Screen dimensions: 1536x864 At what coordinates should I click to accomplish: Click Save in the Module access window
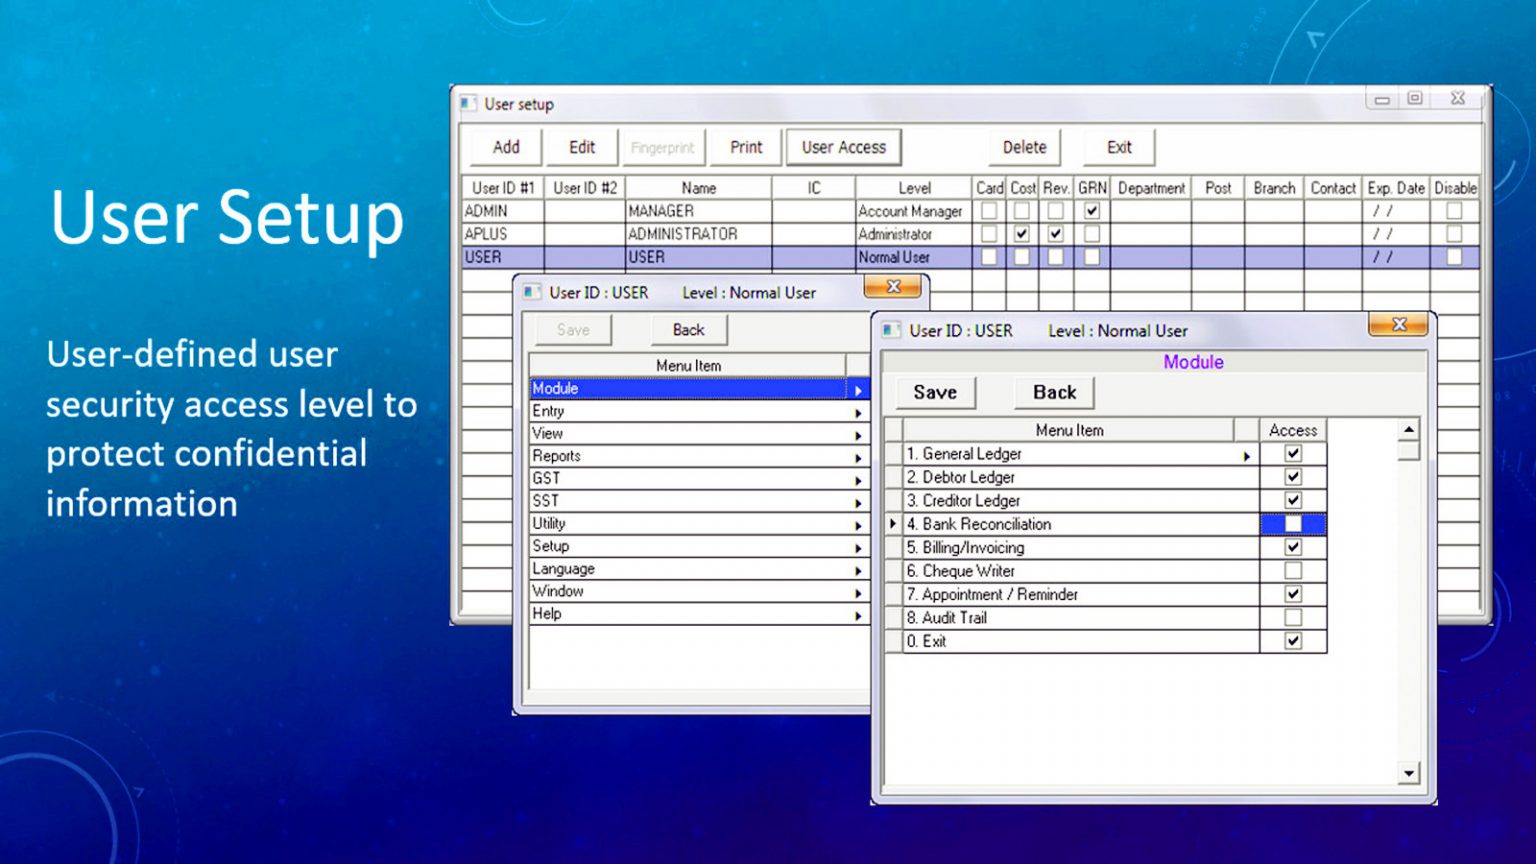[x=935, y=392]
